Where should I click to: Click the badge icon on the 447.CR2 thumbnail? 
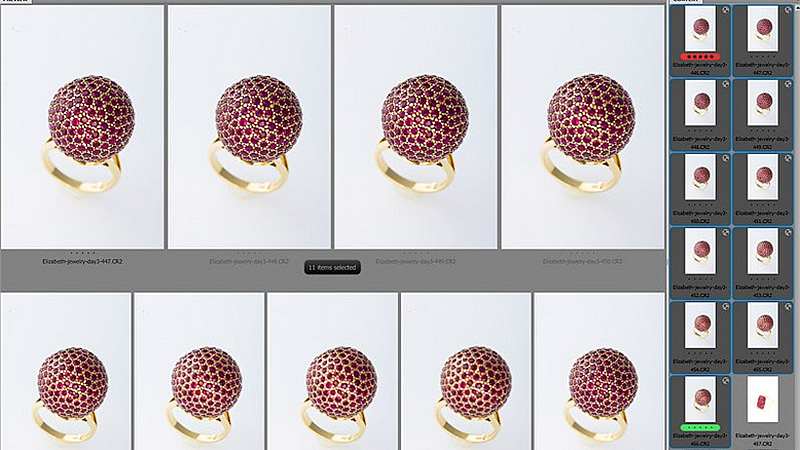tap(788, 10)
